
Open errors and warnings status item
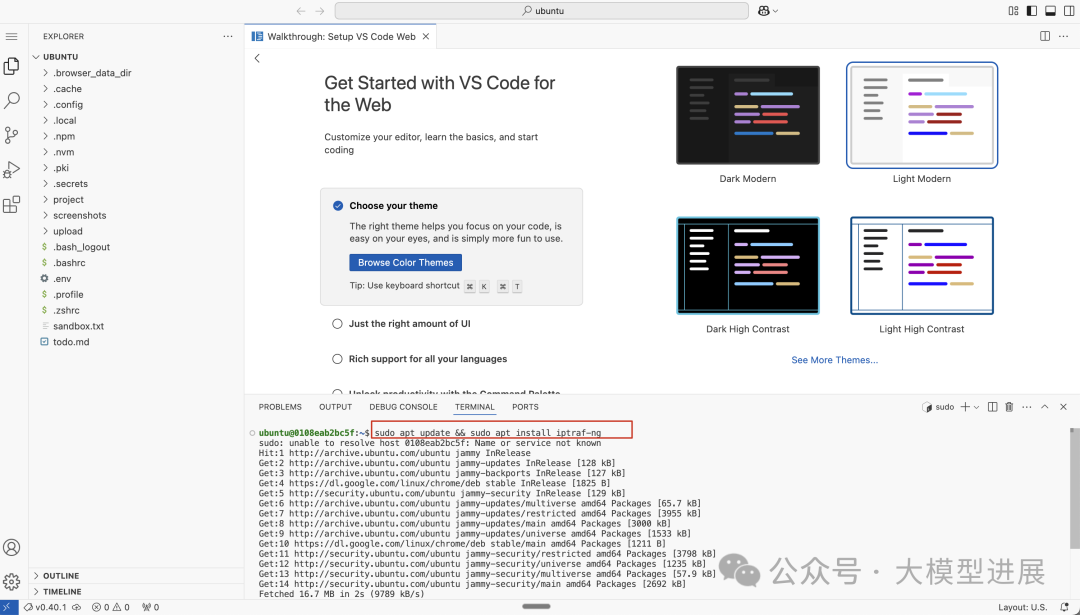[x=112, y=607]
